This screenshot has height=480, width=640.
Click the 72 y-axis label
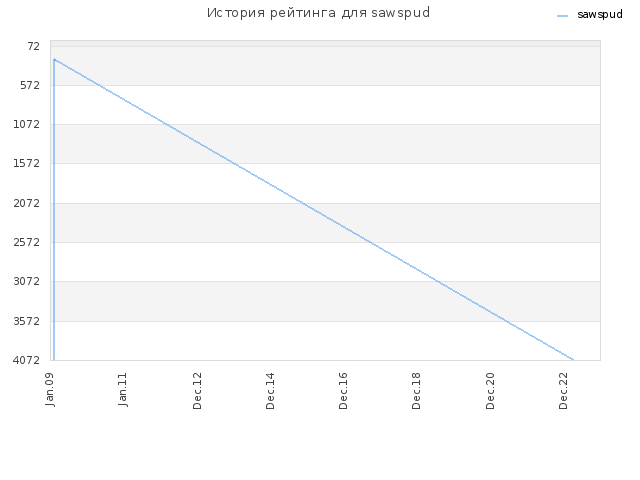pos(33,47)
